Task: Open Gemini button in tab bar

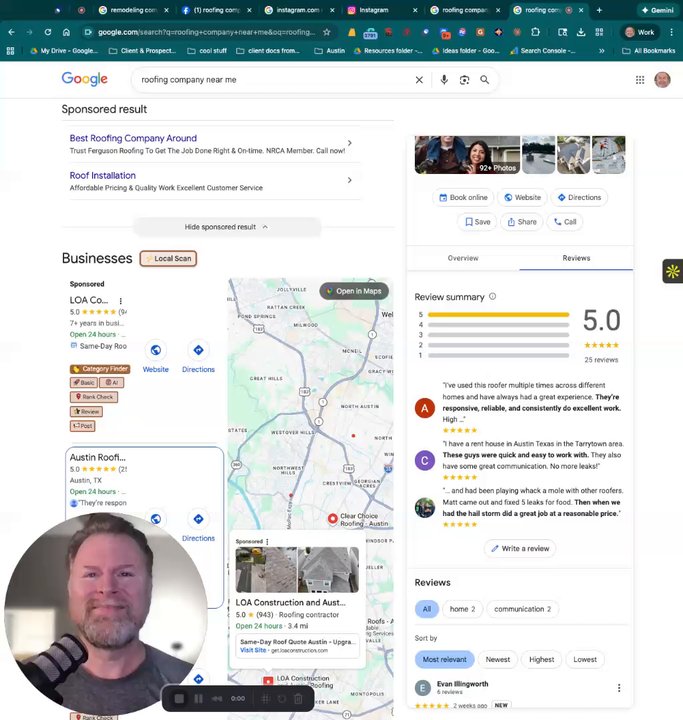Action: (x=657, y=10)
